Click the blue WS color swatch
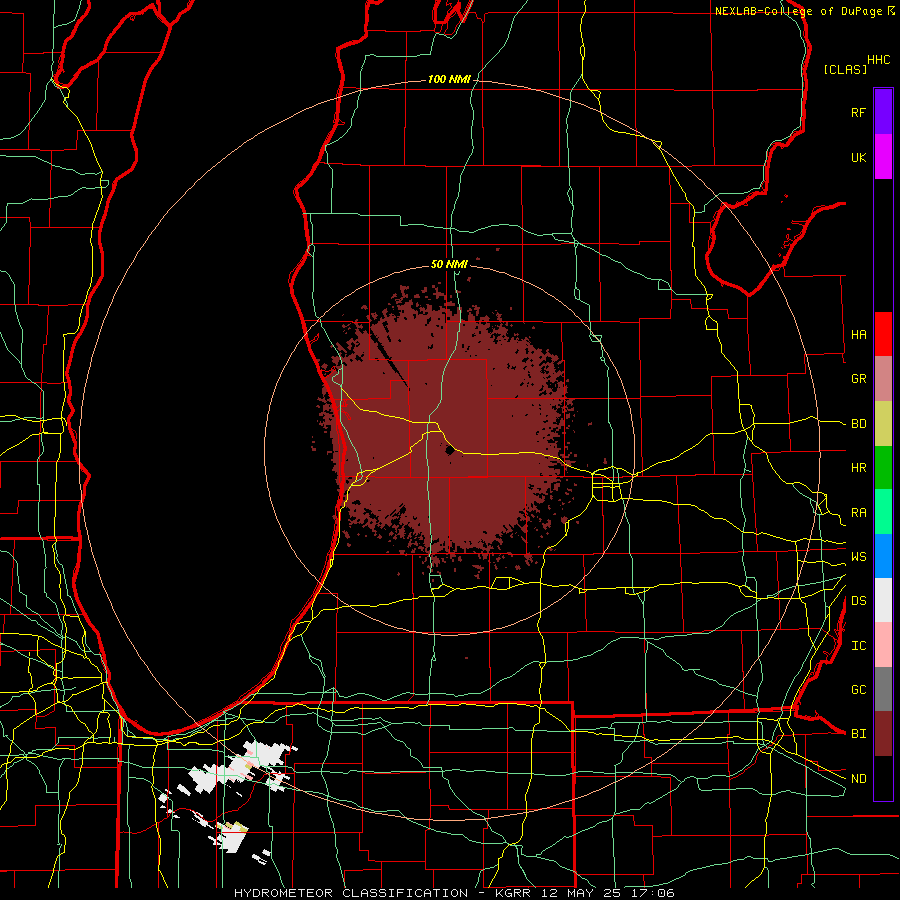This screenshot has height=900, width=900. click(883, 556)
